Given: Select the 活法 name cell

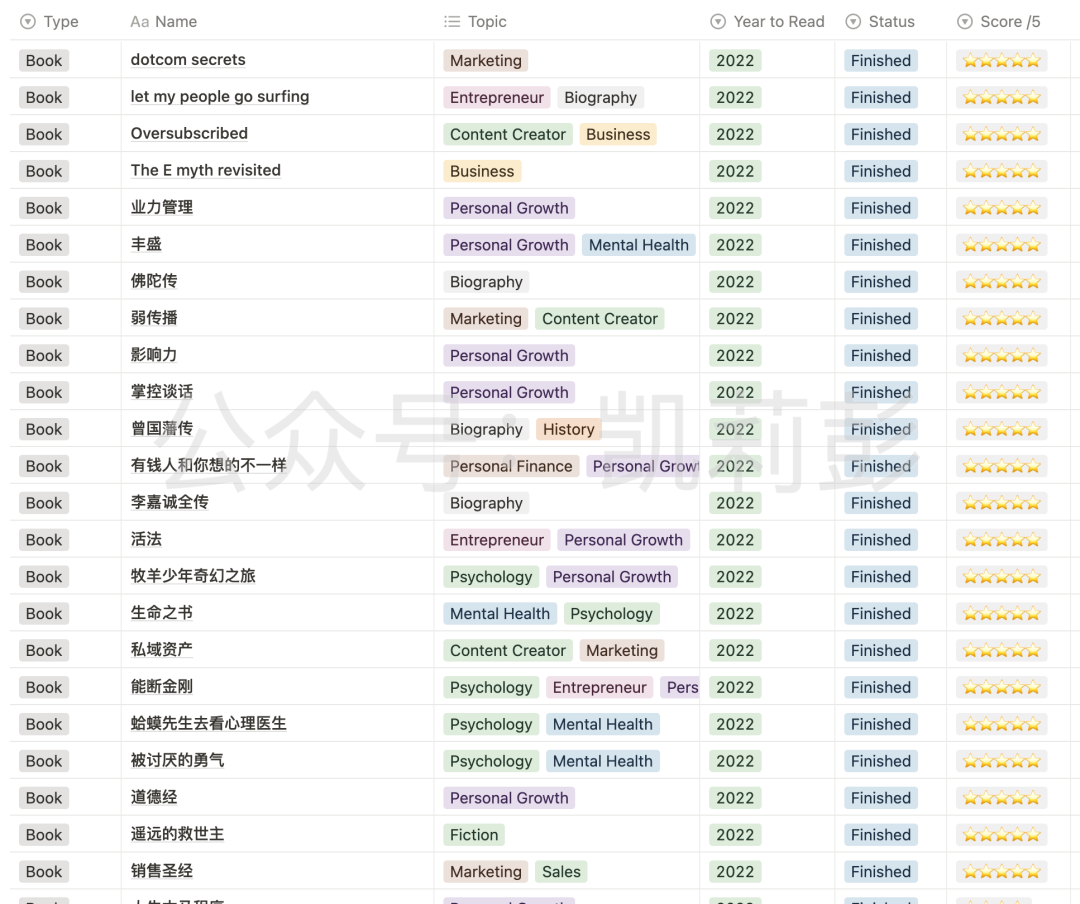Looking at the screenshot, I should (x=278, y=539).
